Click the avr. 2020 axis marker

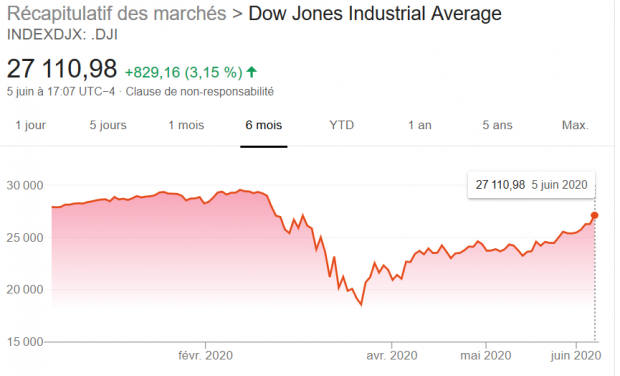[391, 355]
